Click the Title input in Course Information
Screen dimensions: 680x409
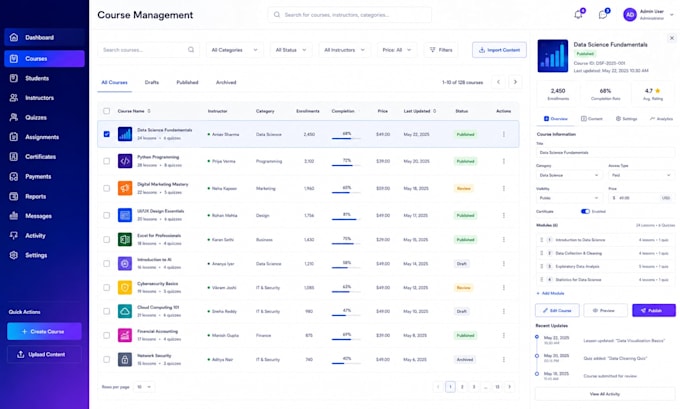605,153
